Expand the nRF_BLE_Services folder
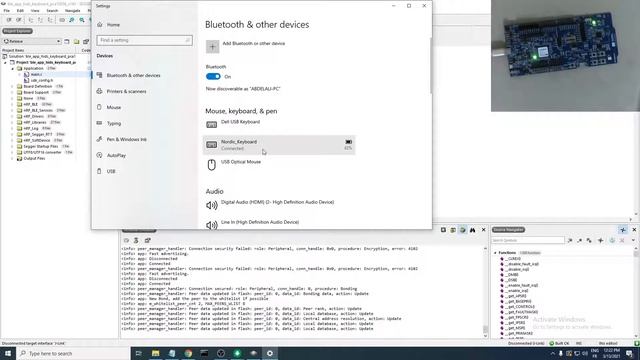The height and width of the screenshot is (360, 640). 12,110
